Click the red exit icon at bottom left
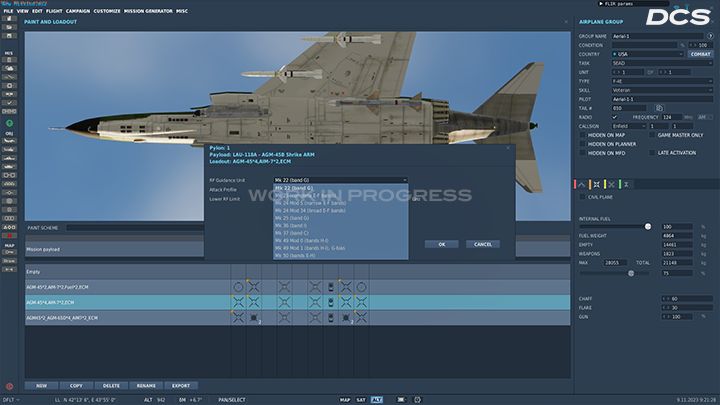The image size is (720, 405). pyautogui.click(x=10, y=385)
